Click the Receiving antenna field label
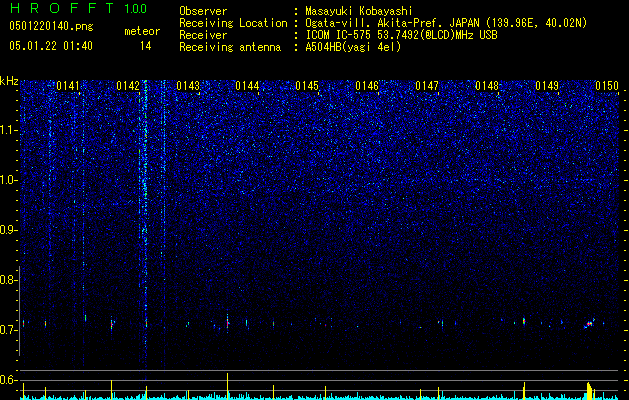The height and width of the screenshot is (400, 629). coord(230,47)
